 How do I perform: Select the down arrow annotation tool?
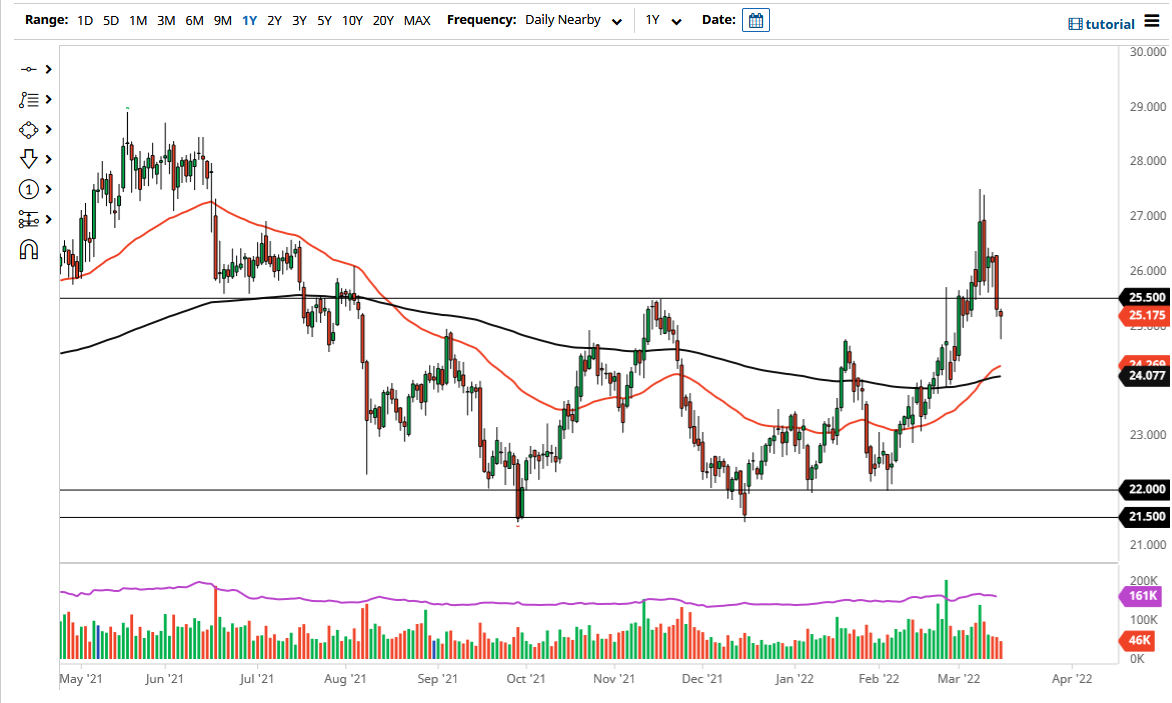point(28,159)
